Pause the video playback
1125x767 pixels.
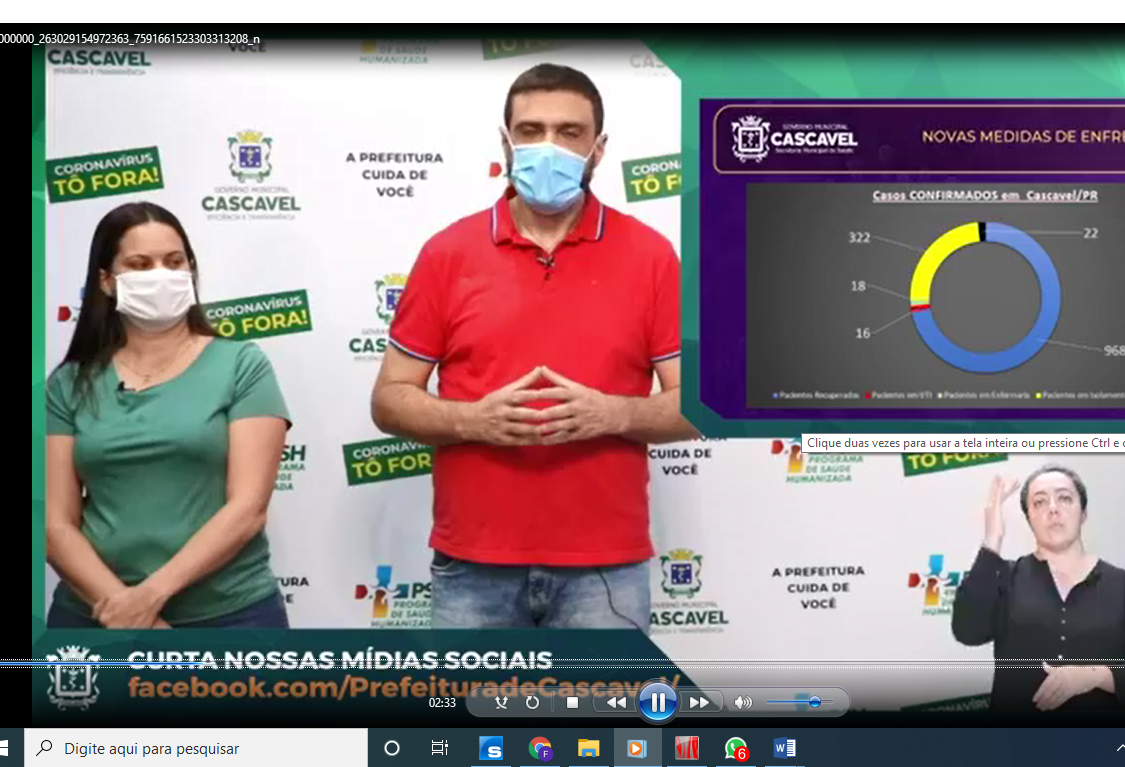(x=657, y=702)
